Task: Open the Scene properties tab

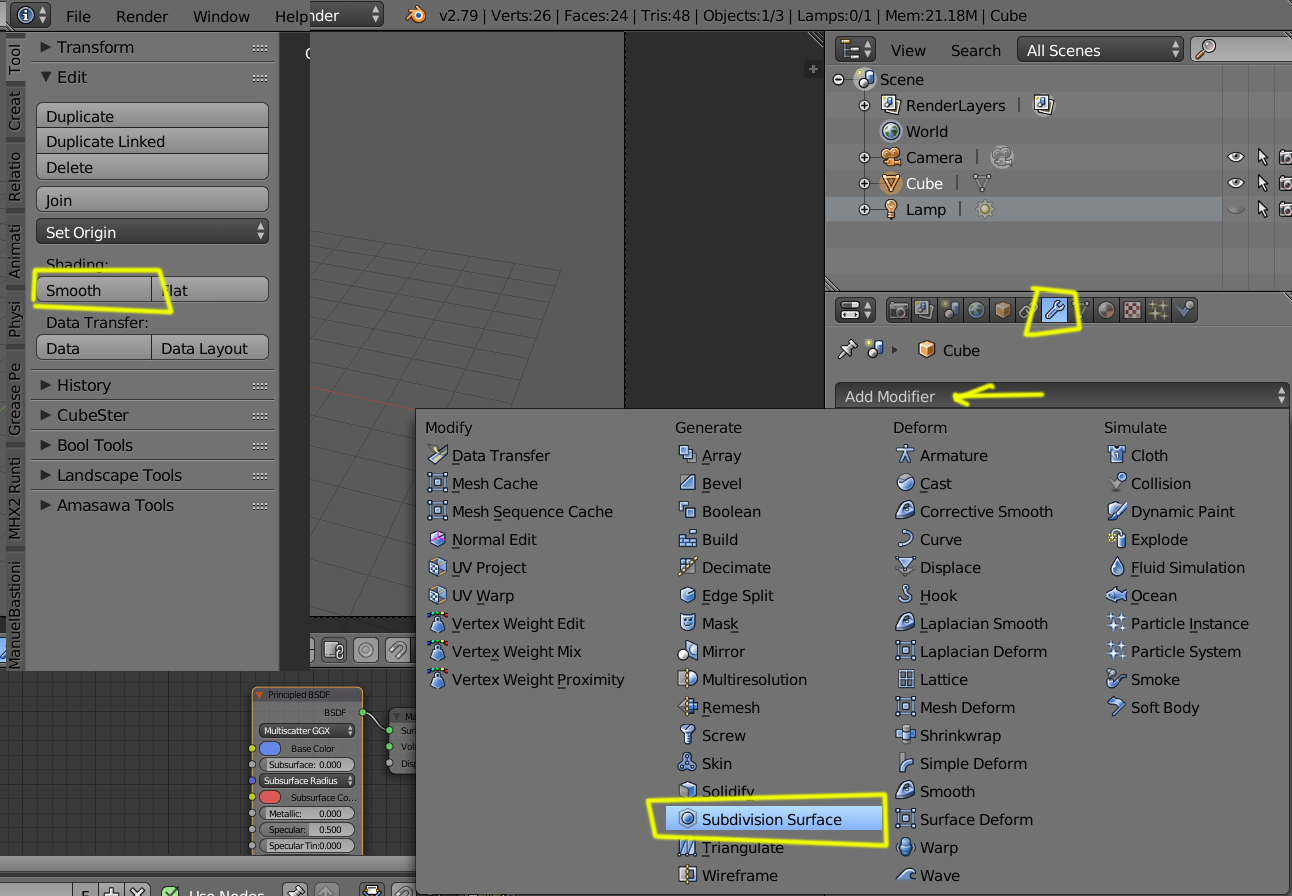Action: 951,310
